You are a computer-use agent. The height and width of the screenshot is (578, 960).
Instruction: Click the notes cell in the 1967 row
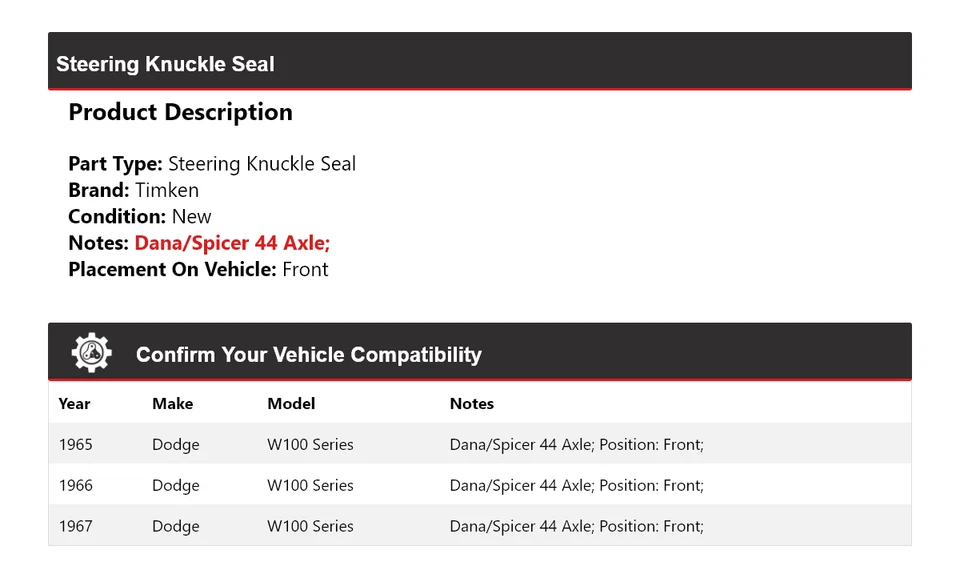576,526
